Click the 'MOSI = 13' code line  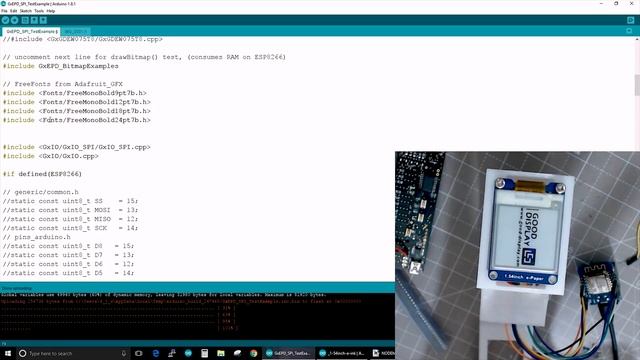tap(71, 210)
